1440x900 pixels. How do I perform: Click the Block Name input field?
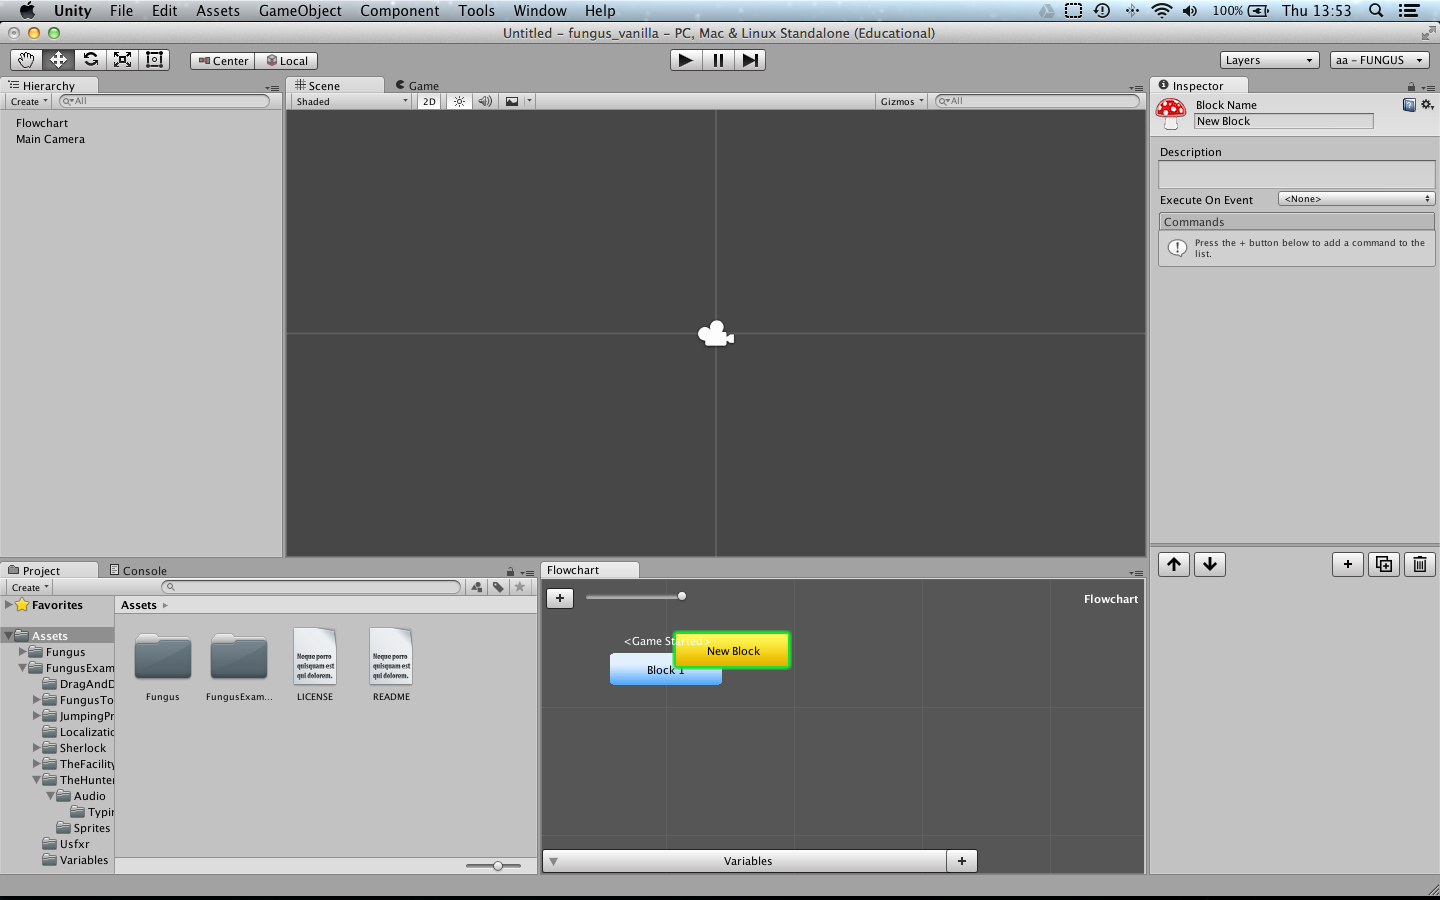tap(1284, 121)
